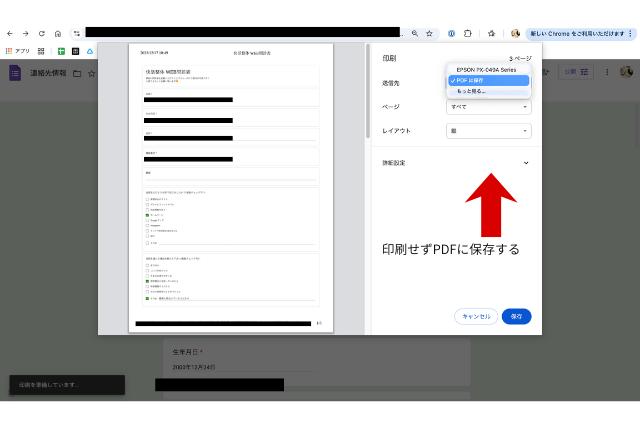Open the blue circular extension icon in toolbar

(451, 33)
